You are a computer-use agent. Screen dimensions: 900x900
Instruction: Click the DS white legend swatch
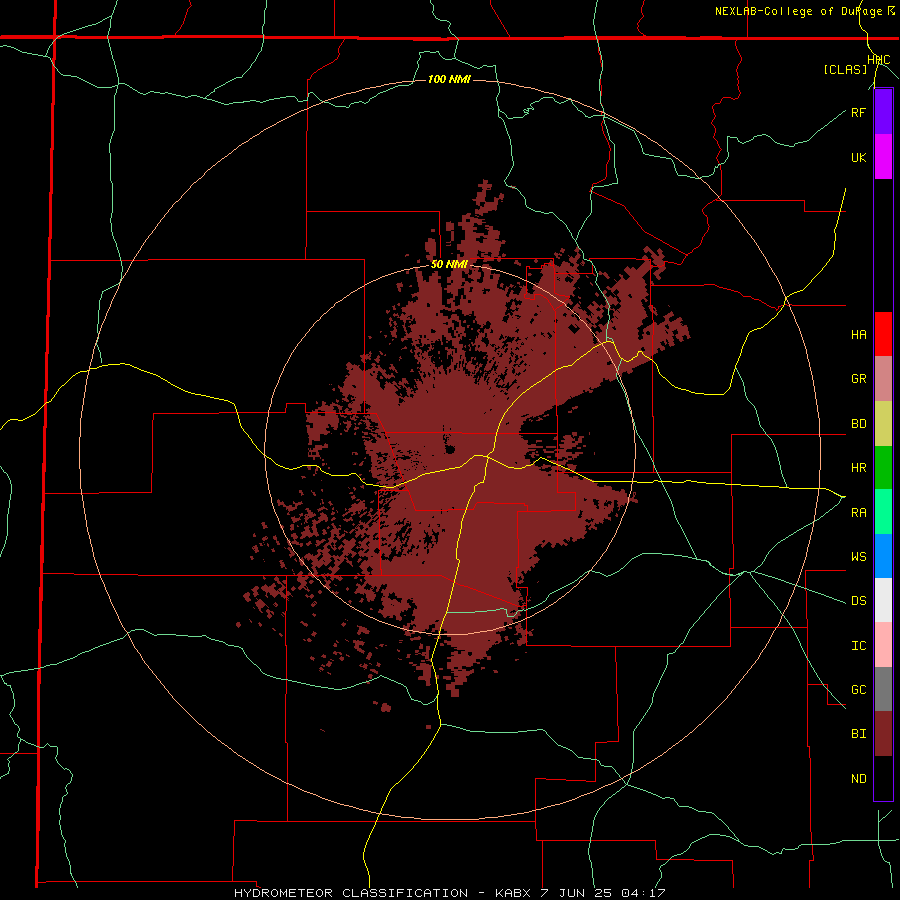tap(883, 600)
